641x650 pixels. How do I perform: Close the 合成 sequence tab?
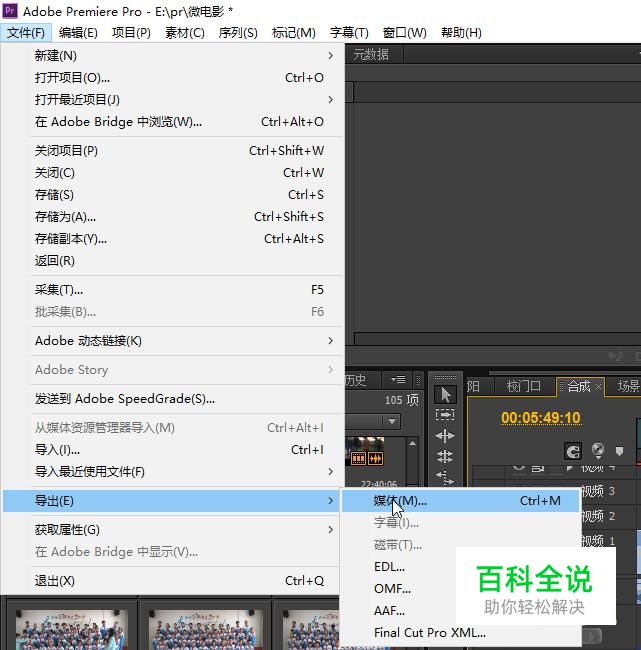[598, 387]
